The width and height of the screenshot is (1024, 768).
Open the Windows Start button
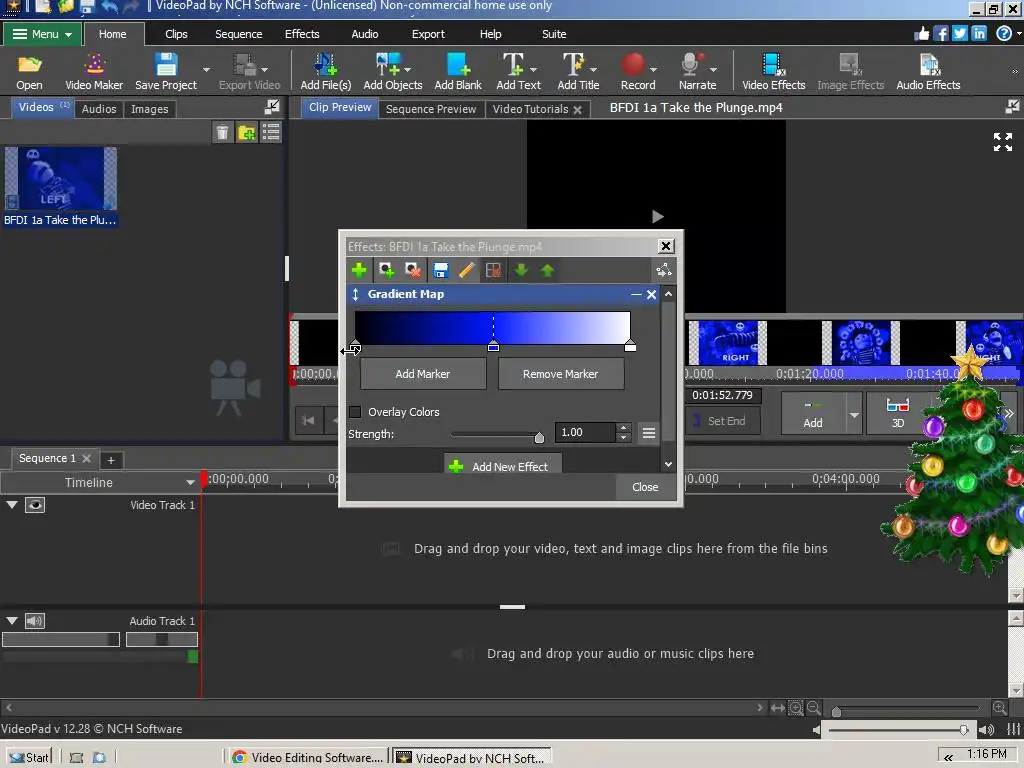(x=30, y=758)
